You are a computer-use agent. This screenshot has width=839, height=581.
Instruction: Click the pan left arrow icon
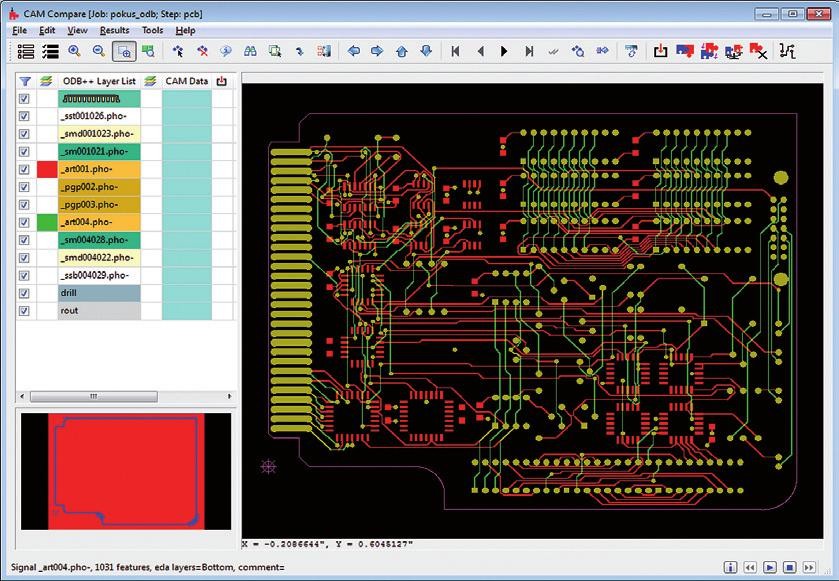click(x=354, y=51)
